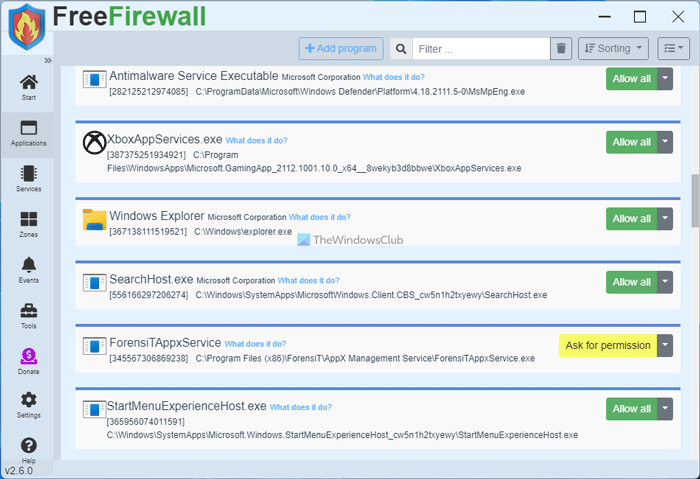Click the Filter text field
This screenshot has height=479, width=700.
[481, 49]
